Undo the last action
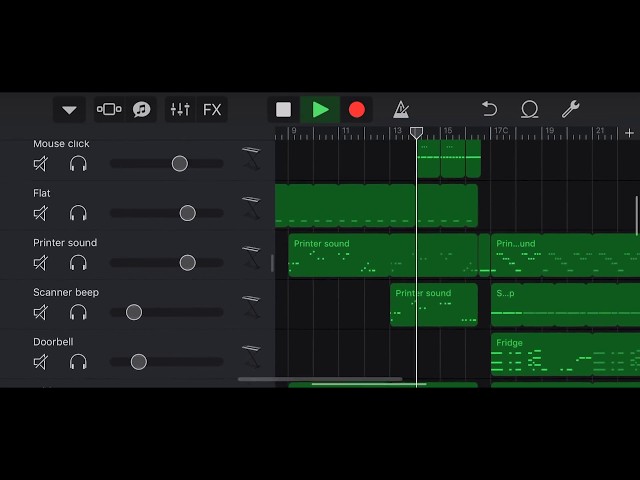640x480 pixels. [x=489, y=110]
